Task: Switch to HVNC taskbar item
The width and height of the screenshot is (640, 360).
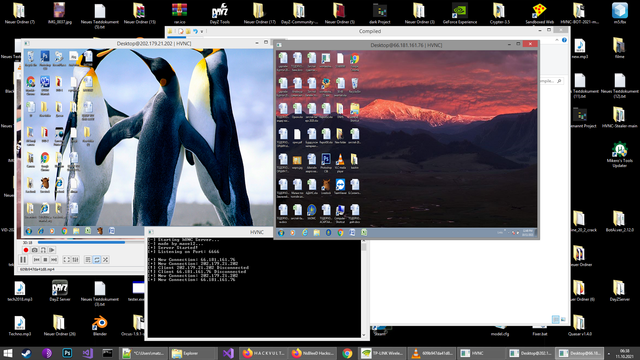Action: (x=481, y=353)
